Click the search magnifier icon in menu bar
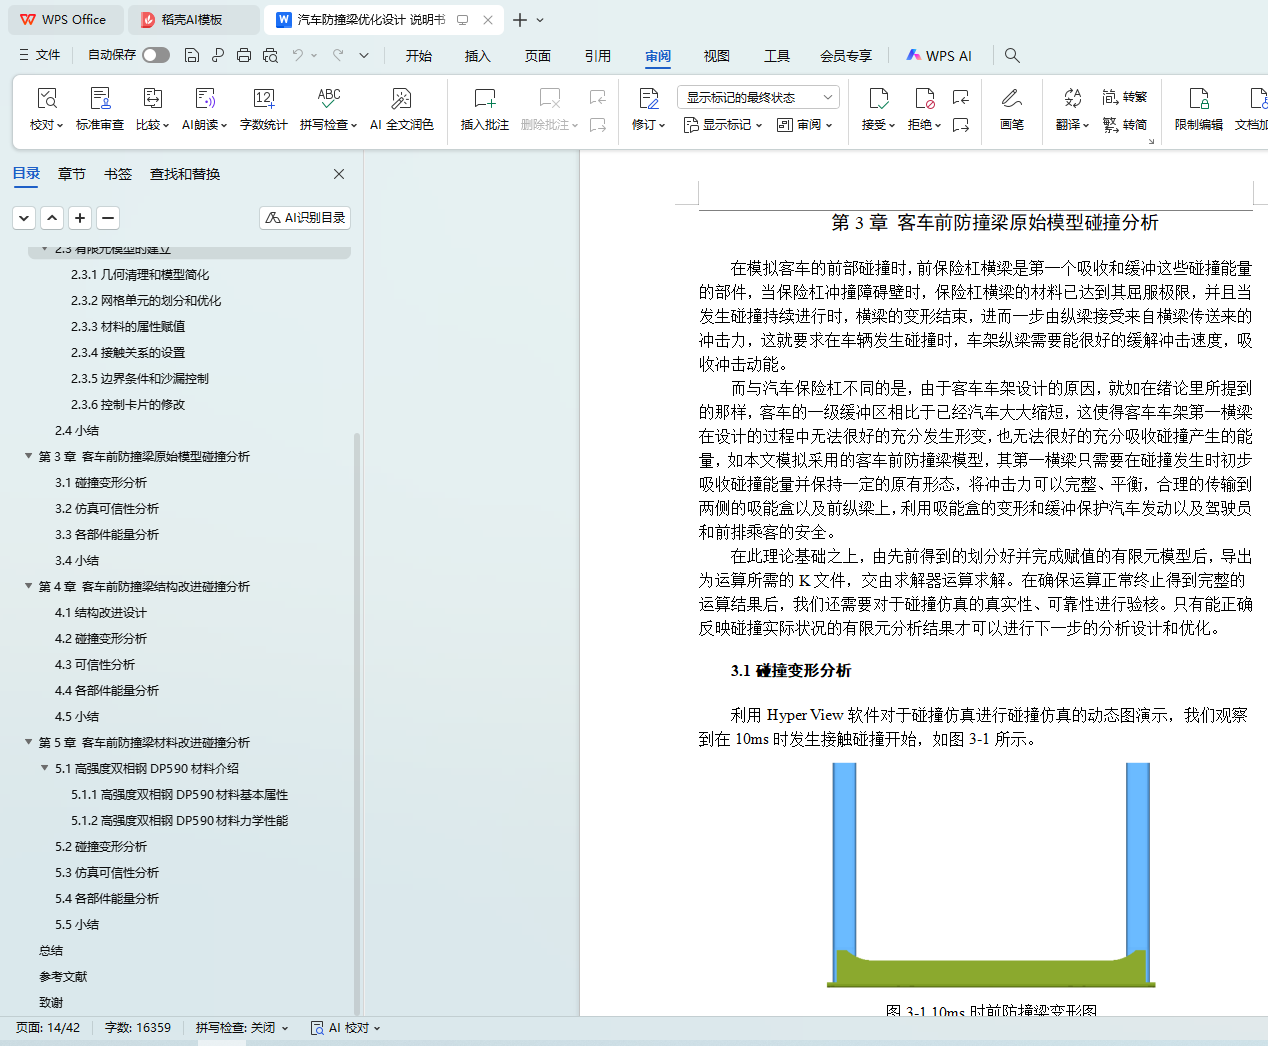The height and width of the screenshot is (1046, 1268). [x=1012, y=55]
